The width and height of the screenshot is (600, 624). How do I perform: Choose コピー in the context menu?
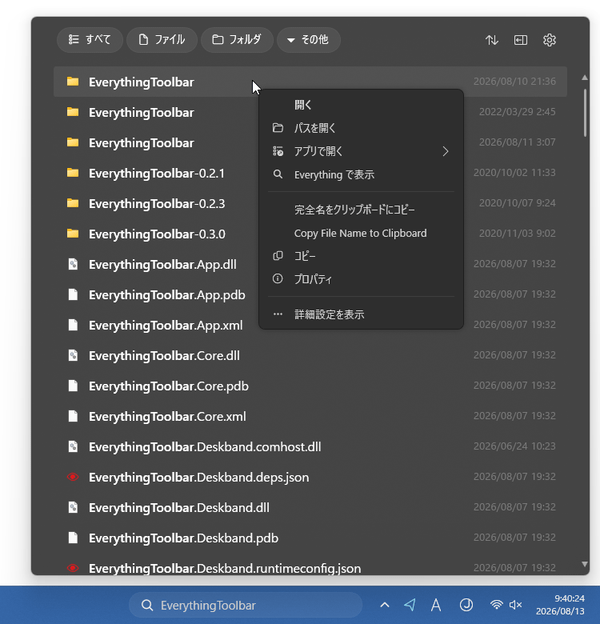click(x=361, y=256)
